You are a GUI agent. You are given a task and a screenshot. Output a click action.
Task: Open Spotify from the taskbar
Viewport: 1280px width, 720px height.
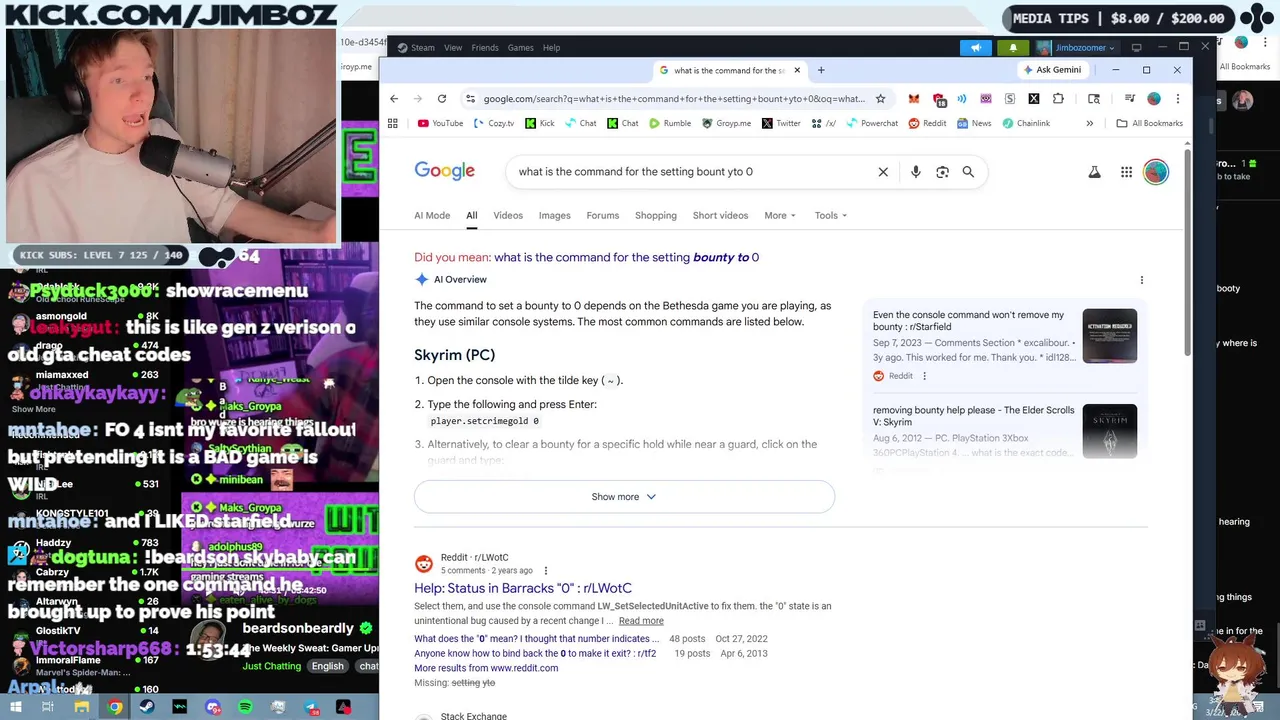click(x=245, y=707)
